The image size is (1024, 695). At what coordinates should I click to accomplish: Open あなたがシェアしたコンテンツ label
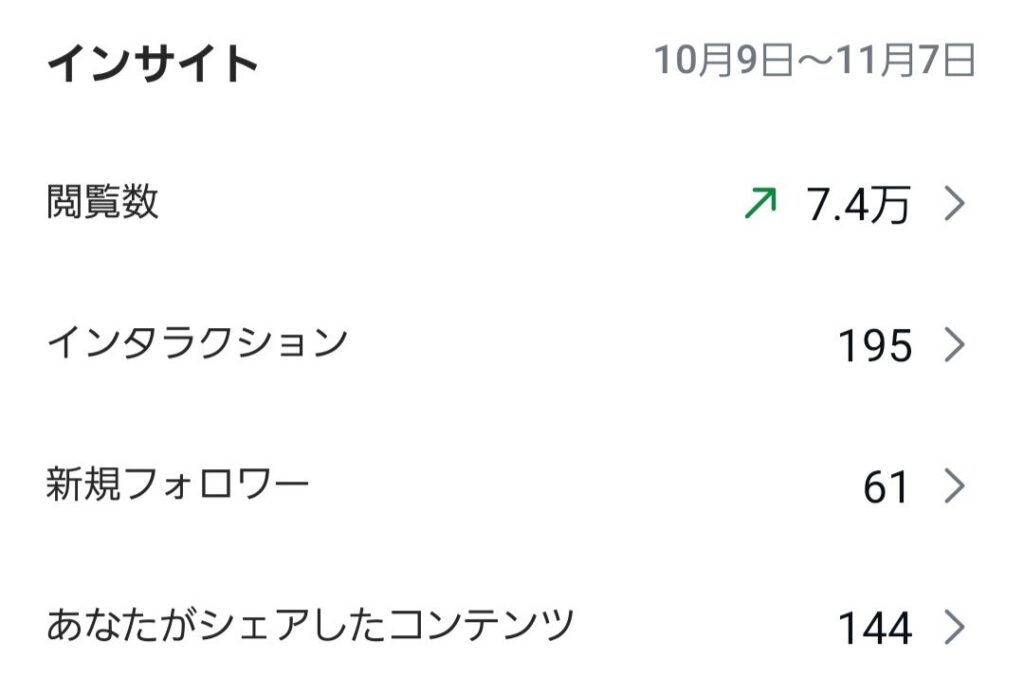[310, 626]
